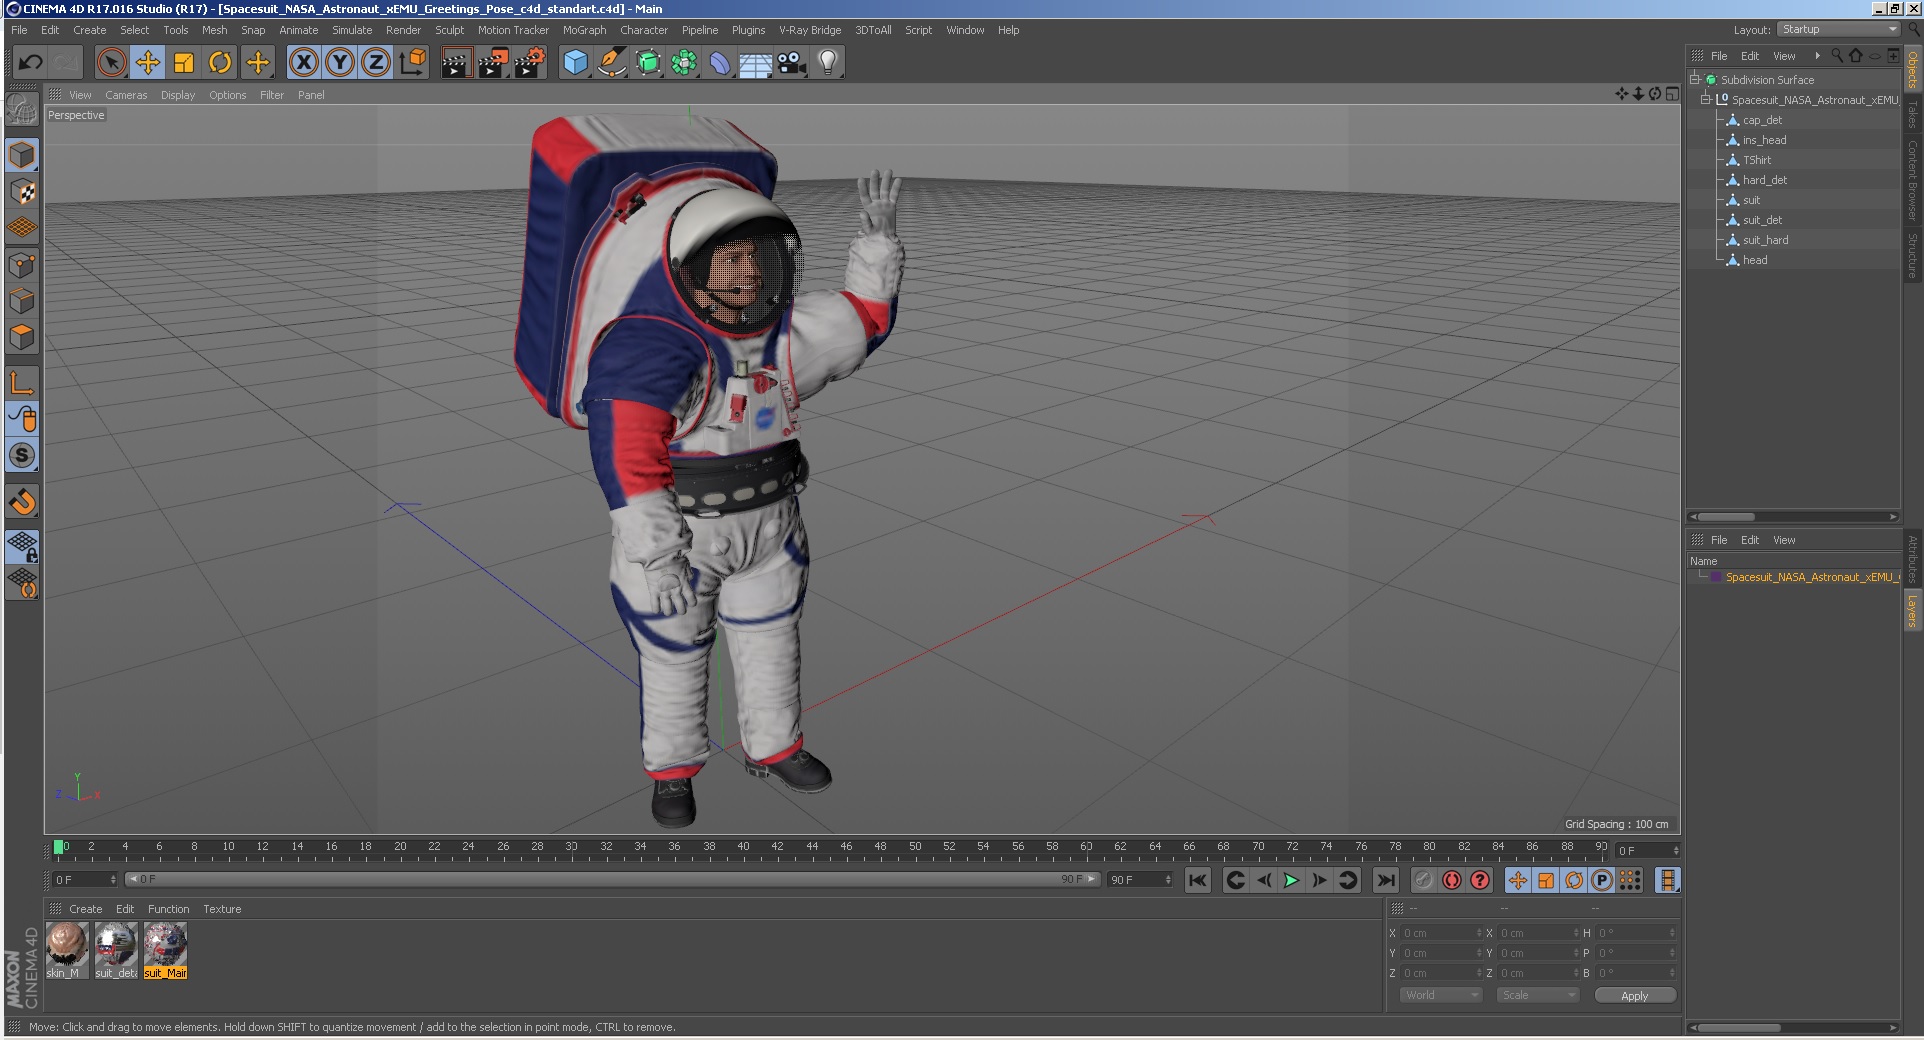Click position X input field

click(1440, 933)
